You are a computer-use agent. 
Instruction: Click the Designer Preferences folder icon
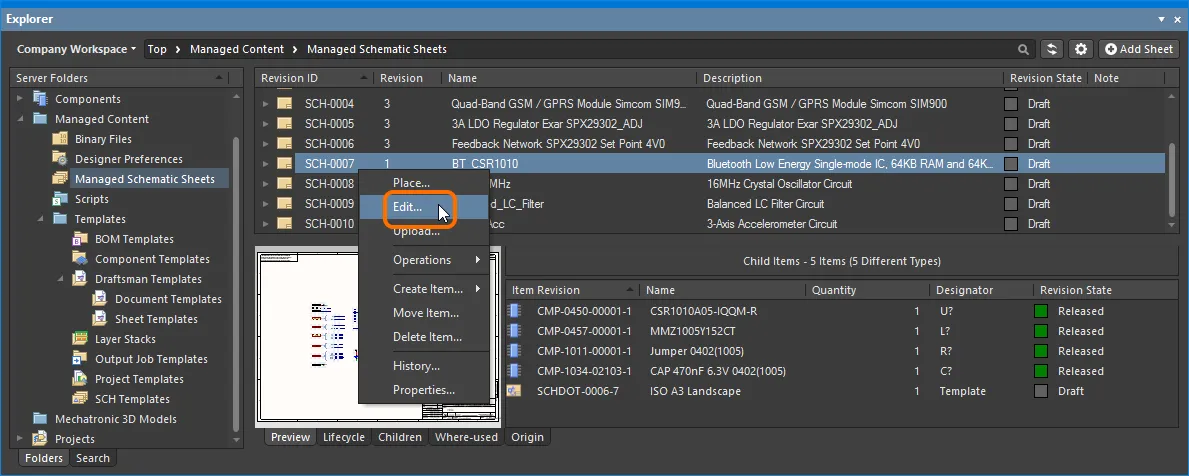(x=60, y=159)
